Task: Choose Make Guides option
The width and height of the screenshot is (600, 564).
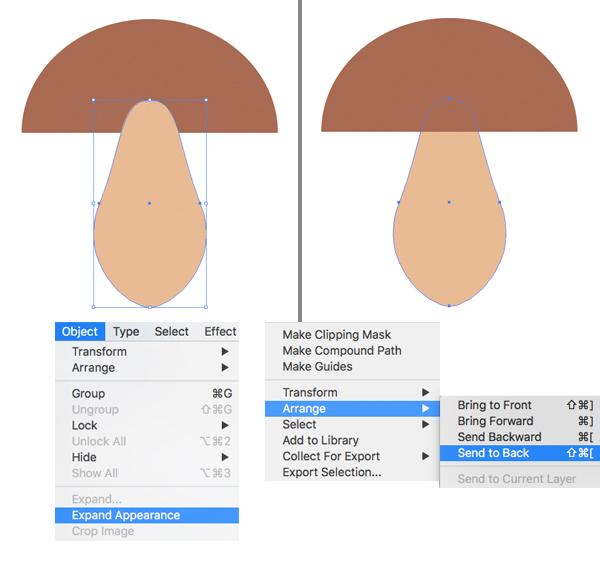Action: click(317, 367)
